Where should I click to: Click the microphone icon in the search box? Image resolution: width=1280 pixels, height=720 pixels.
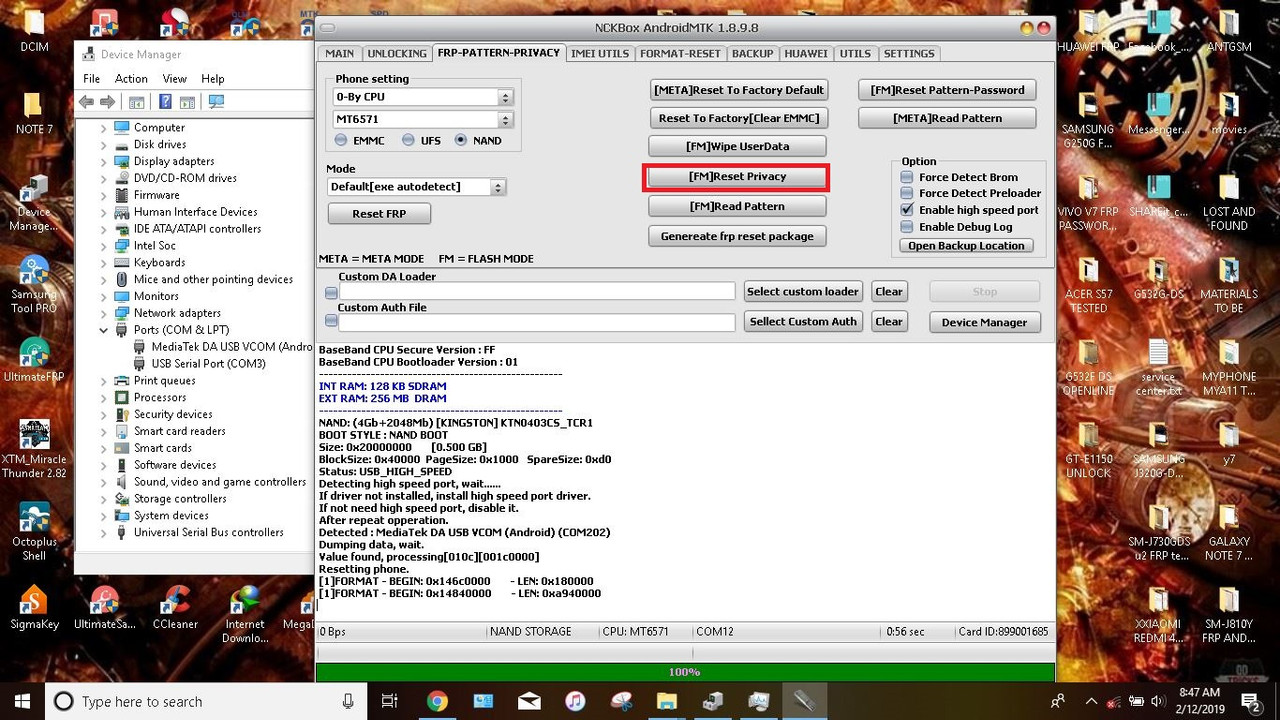pos(348,701)
